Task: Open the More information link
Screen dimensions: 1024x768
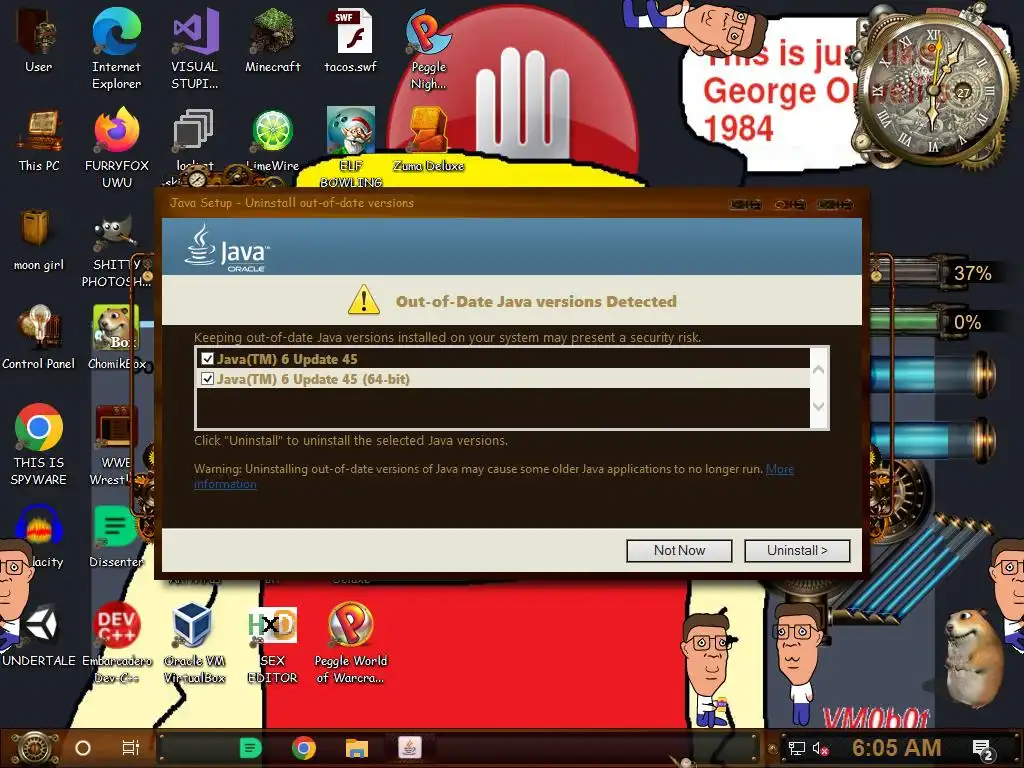Action: (x=780, y=469)
